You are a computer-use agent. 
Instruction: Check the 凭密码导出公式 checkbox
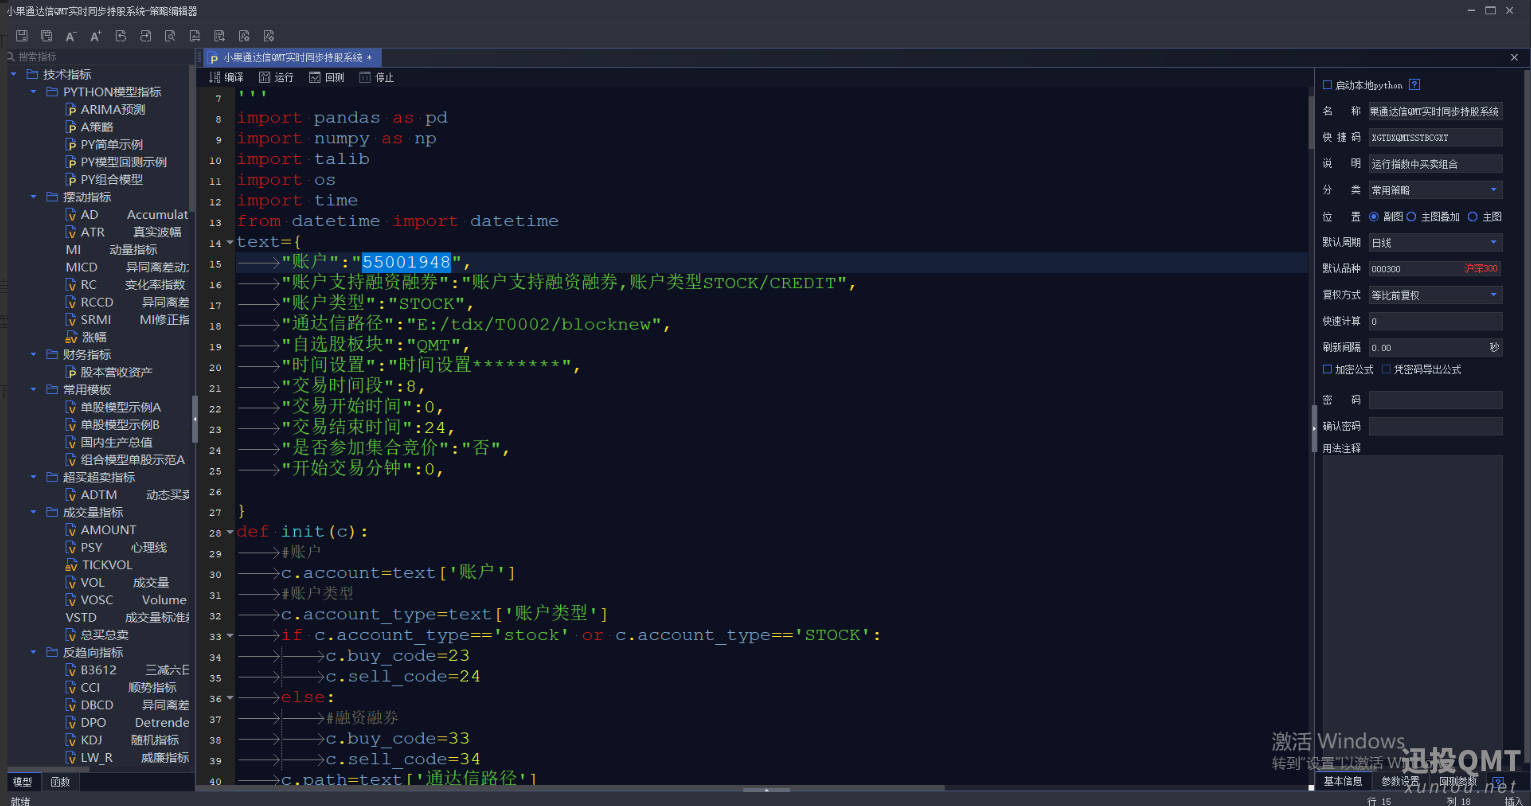(1386, 369)
